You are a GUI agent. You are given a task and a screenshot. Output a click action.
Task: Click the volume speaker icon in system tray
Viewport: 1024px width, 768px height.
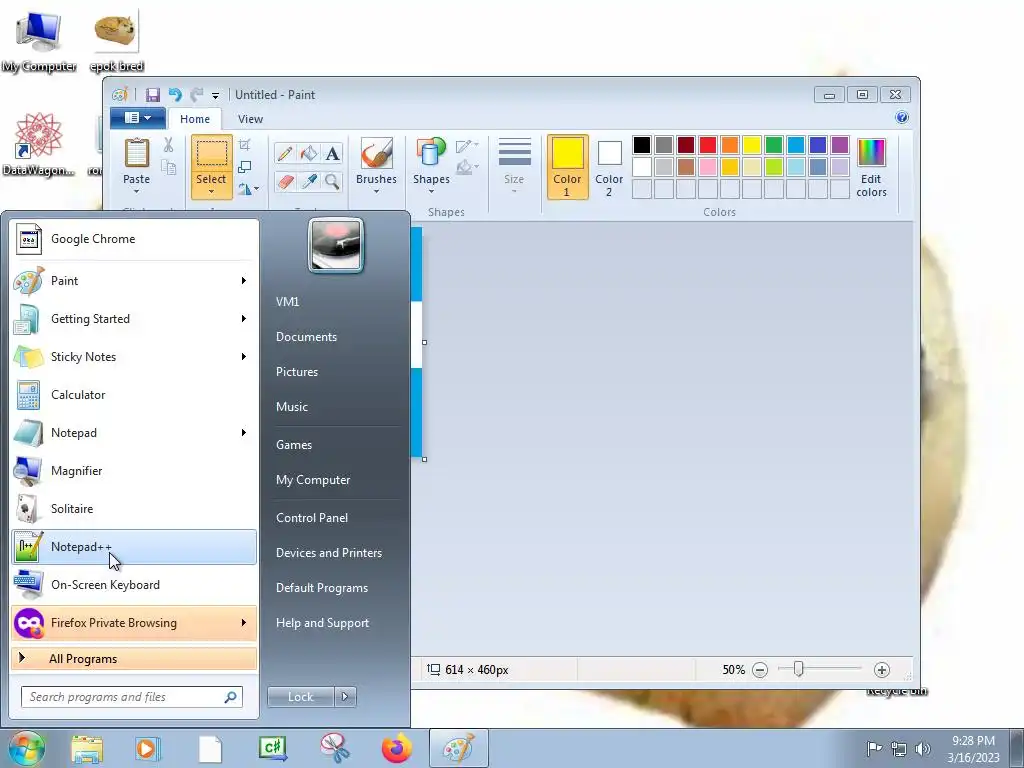[922, 749]
